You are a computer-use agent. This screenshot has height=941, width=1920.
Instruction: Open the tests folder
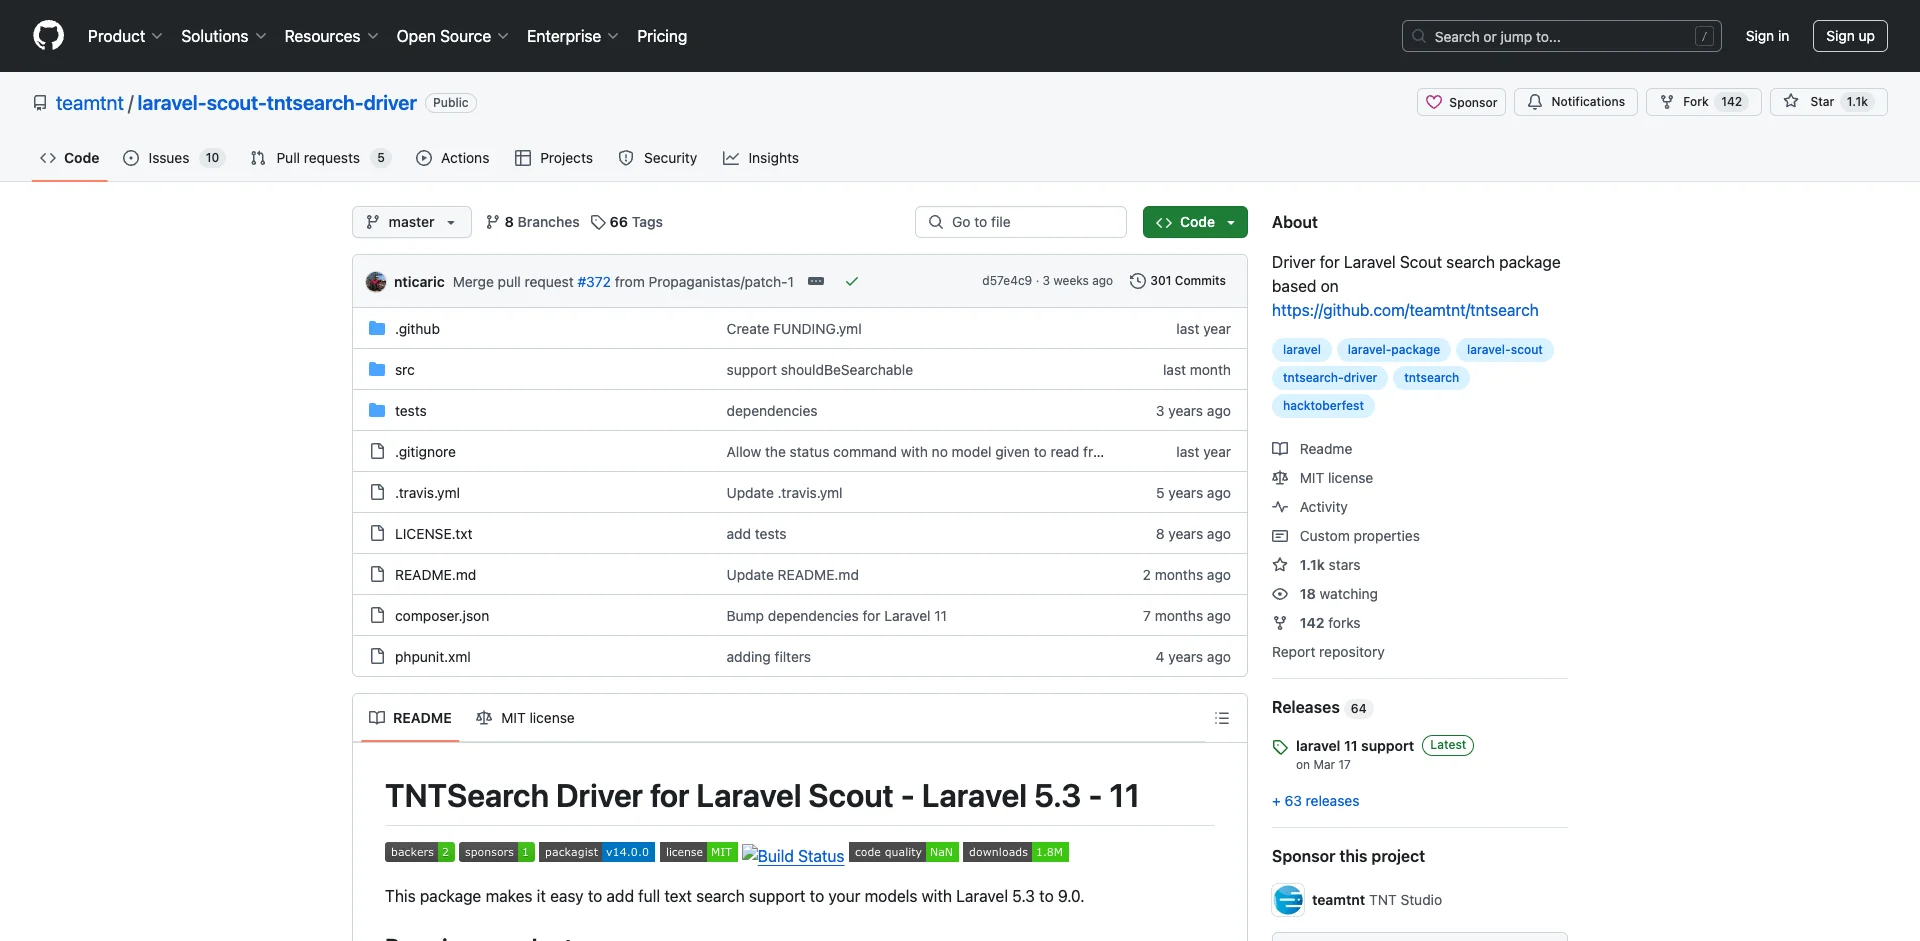click(x=410, y=411)
